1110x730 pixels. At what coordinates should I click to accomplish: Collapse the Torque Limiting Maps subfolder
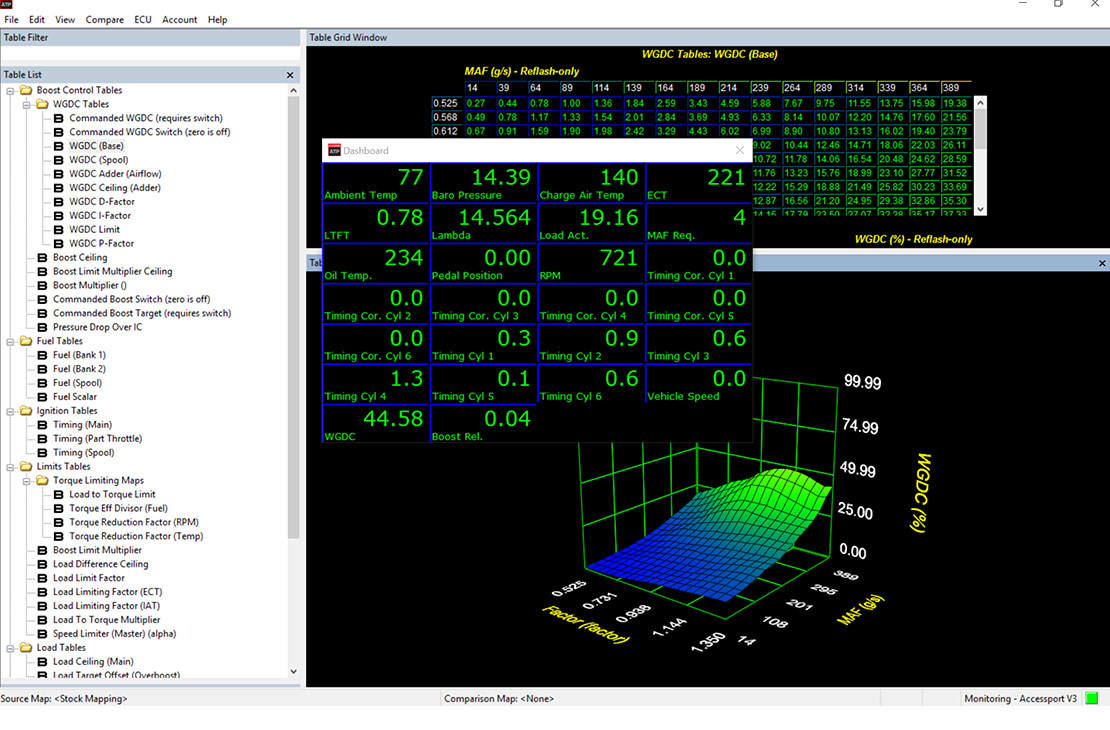tap(27, 481)
